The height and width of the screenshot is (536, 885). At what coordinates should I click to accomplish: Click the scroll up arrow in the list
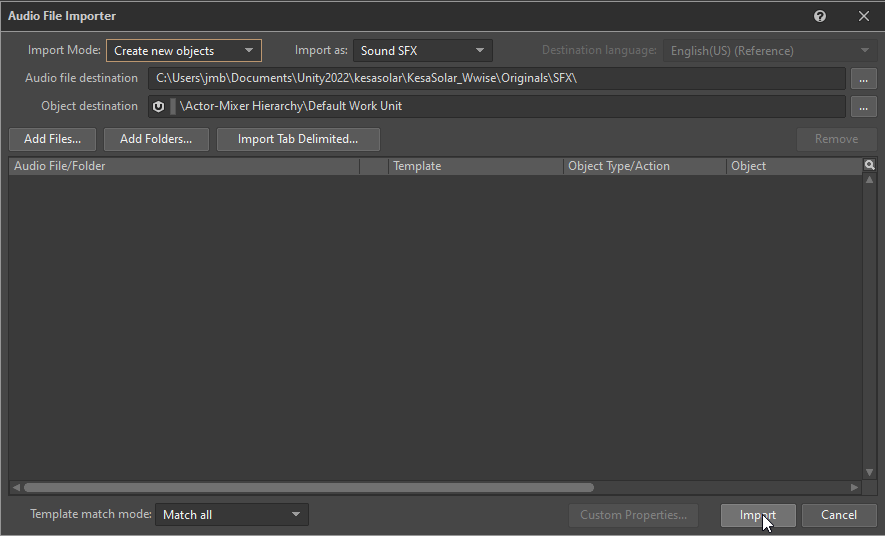click(x=869, y=180)
